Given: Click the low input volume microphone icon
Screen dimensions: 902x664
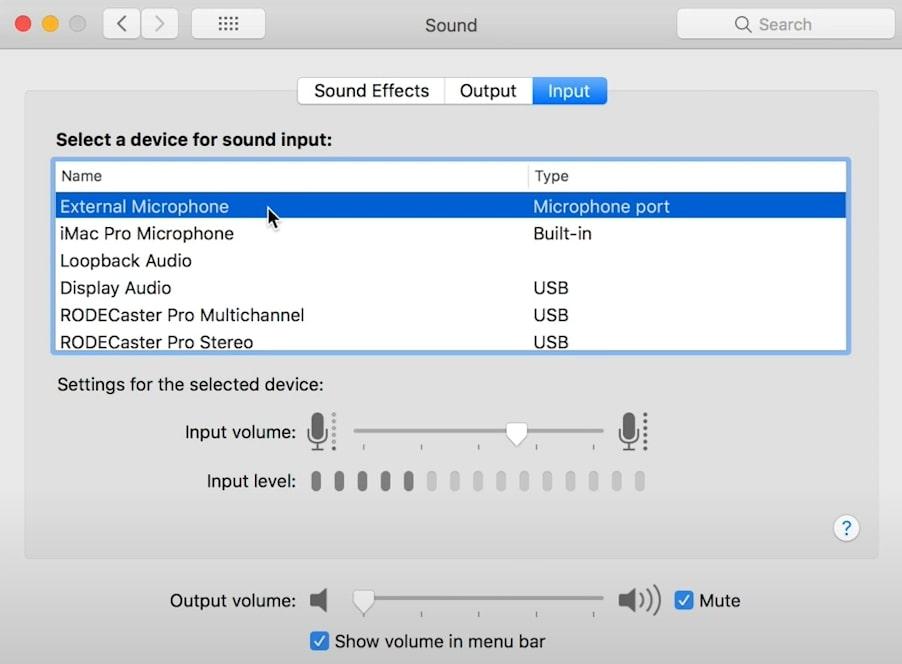Looking at the screenshot, I should click(320, 432).
